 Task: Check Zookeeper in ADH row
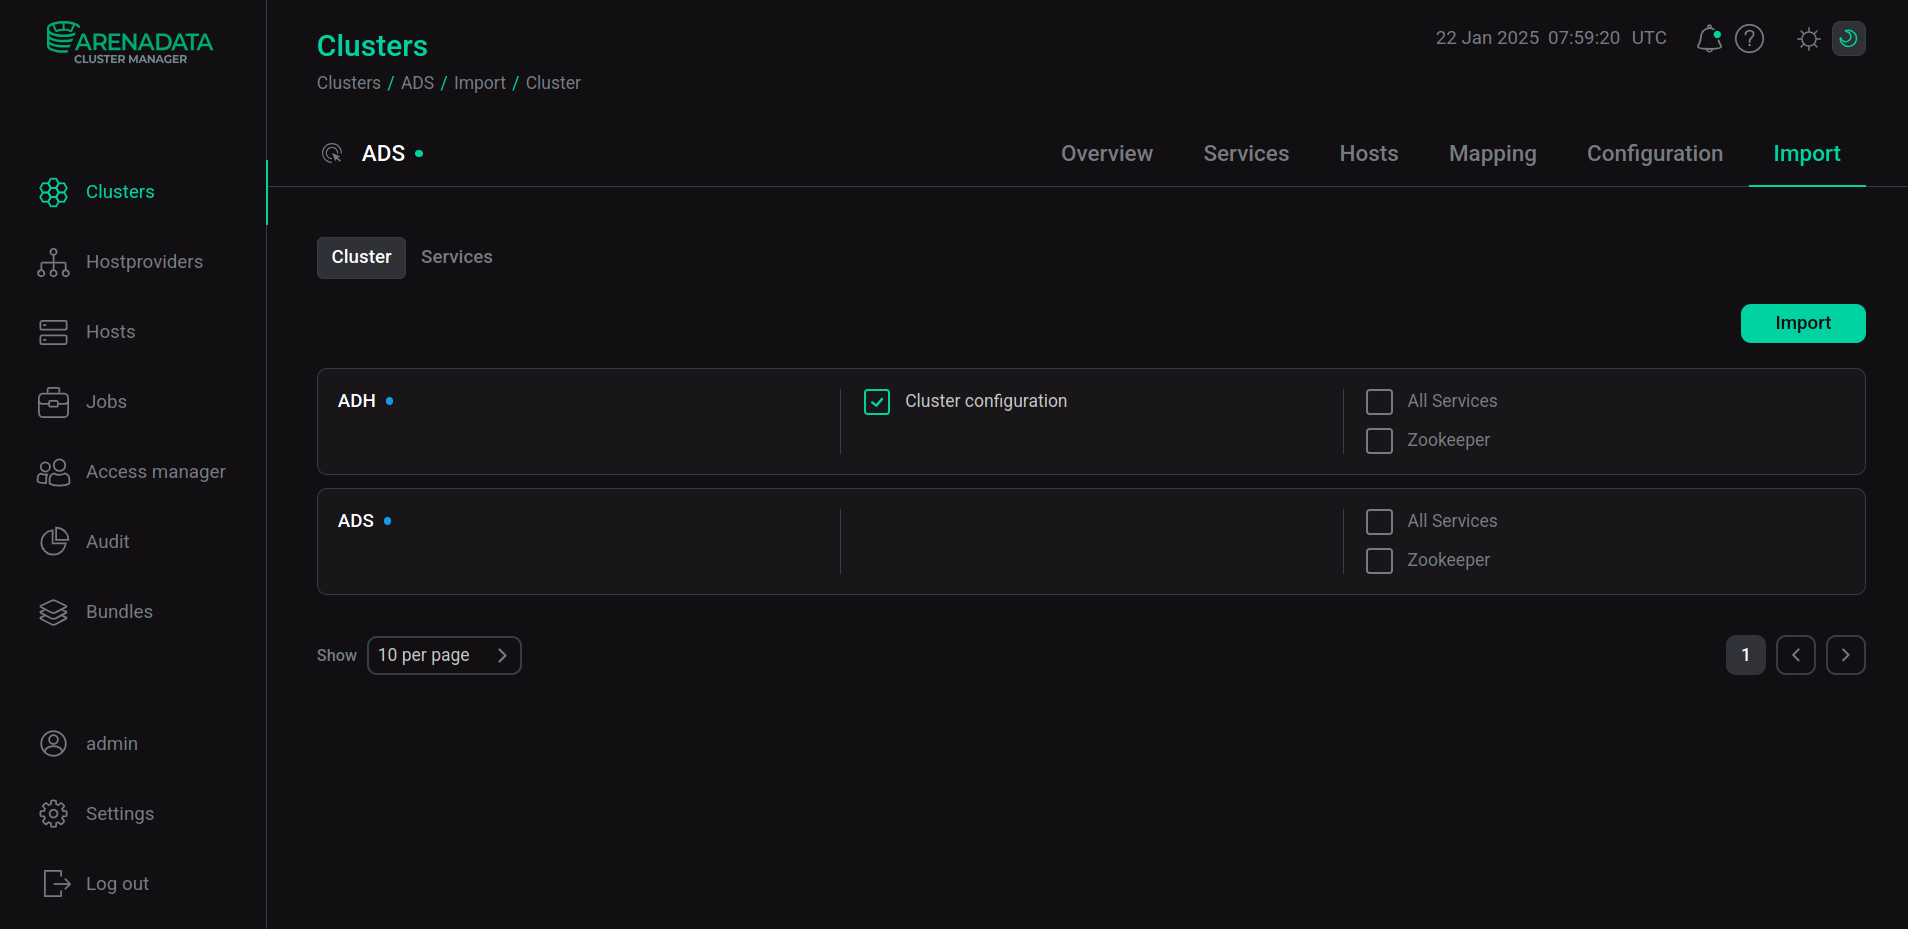click(1379, 441)
